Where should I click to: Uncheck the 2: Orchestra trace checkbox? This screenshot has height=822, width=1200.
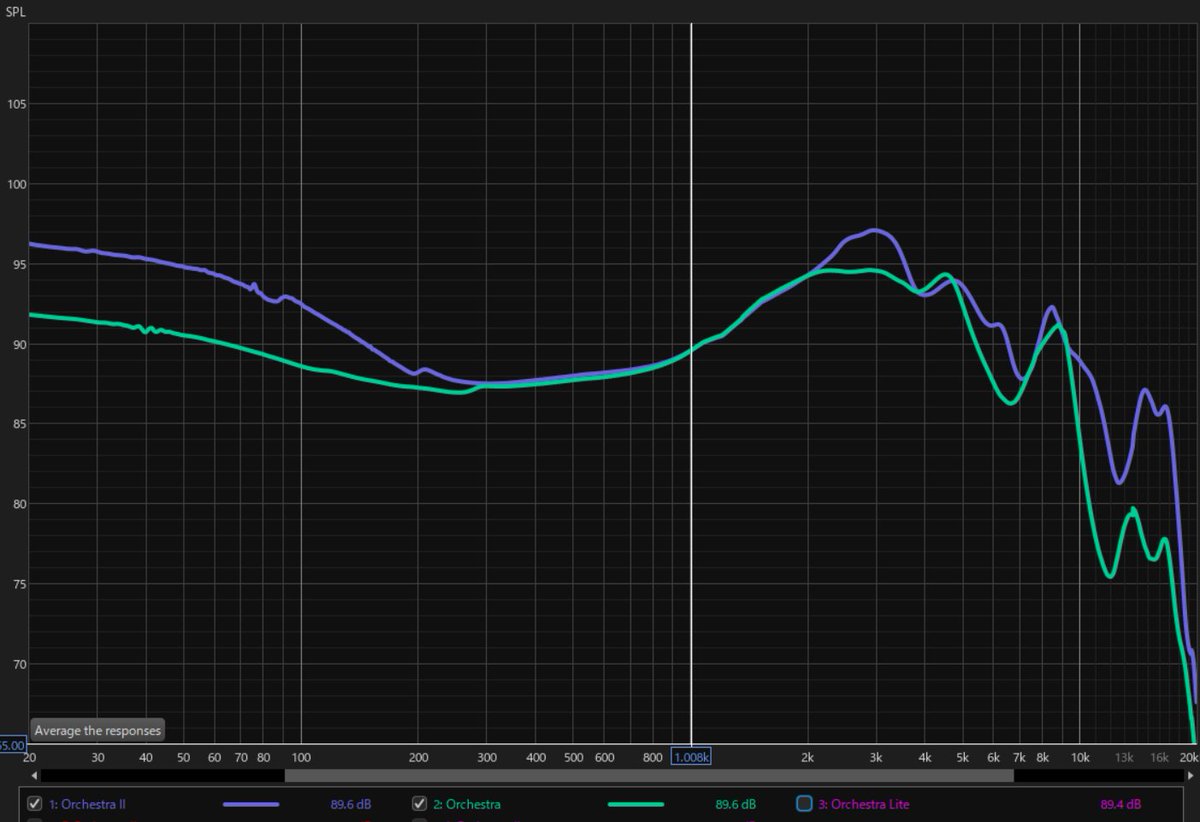click(419, 804)
